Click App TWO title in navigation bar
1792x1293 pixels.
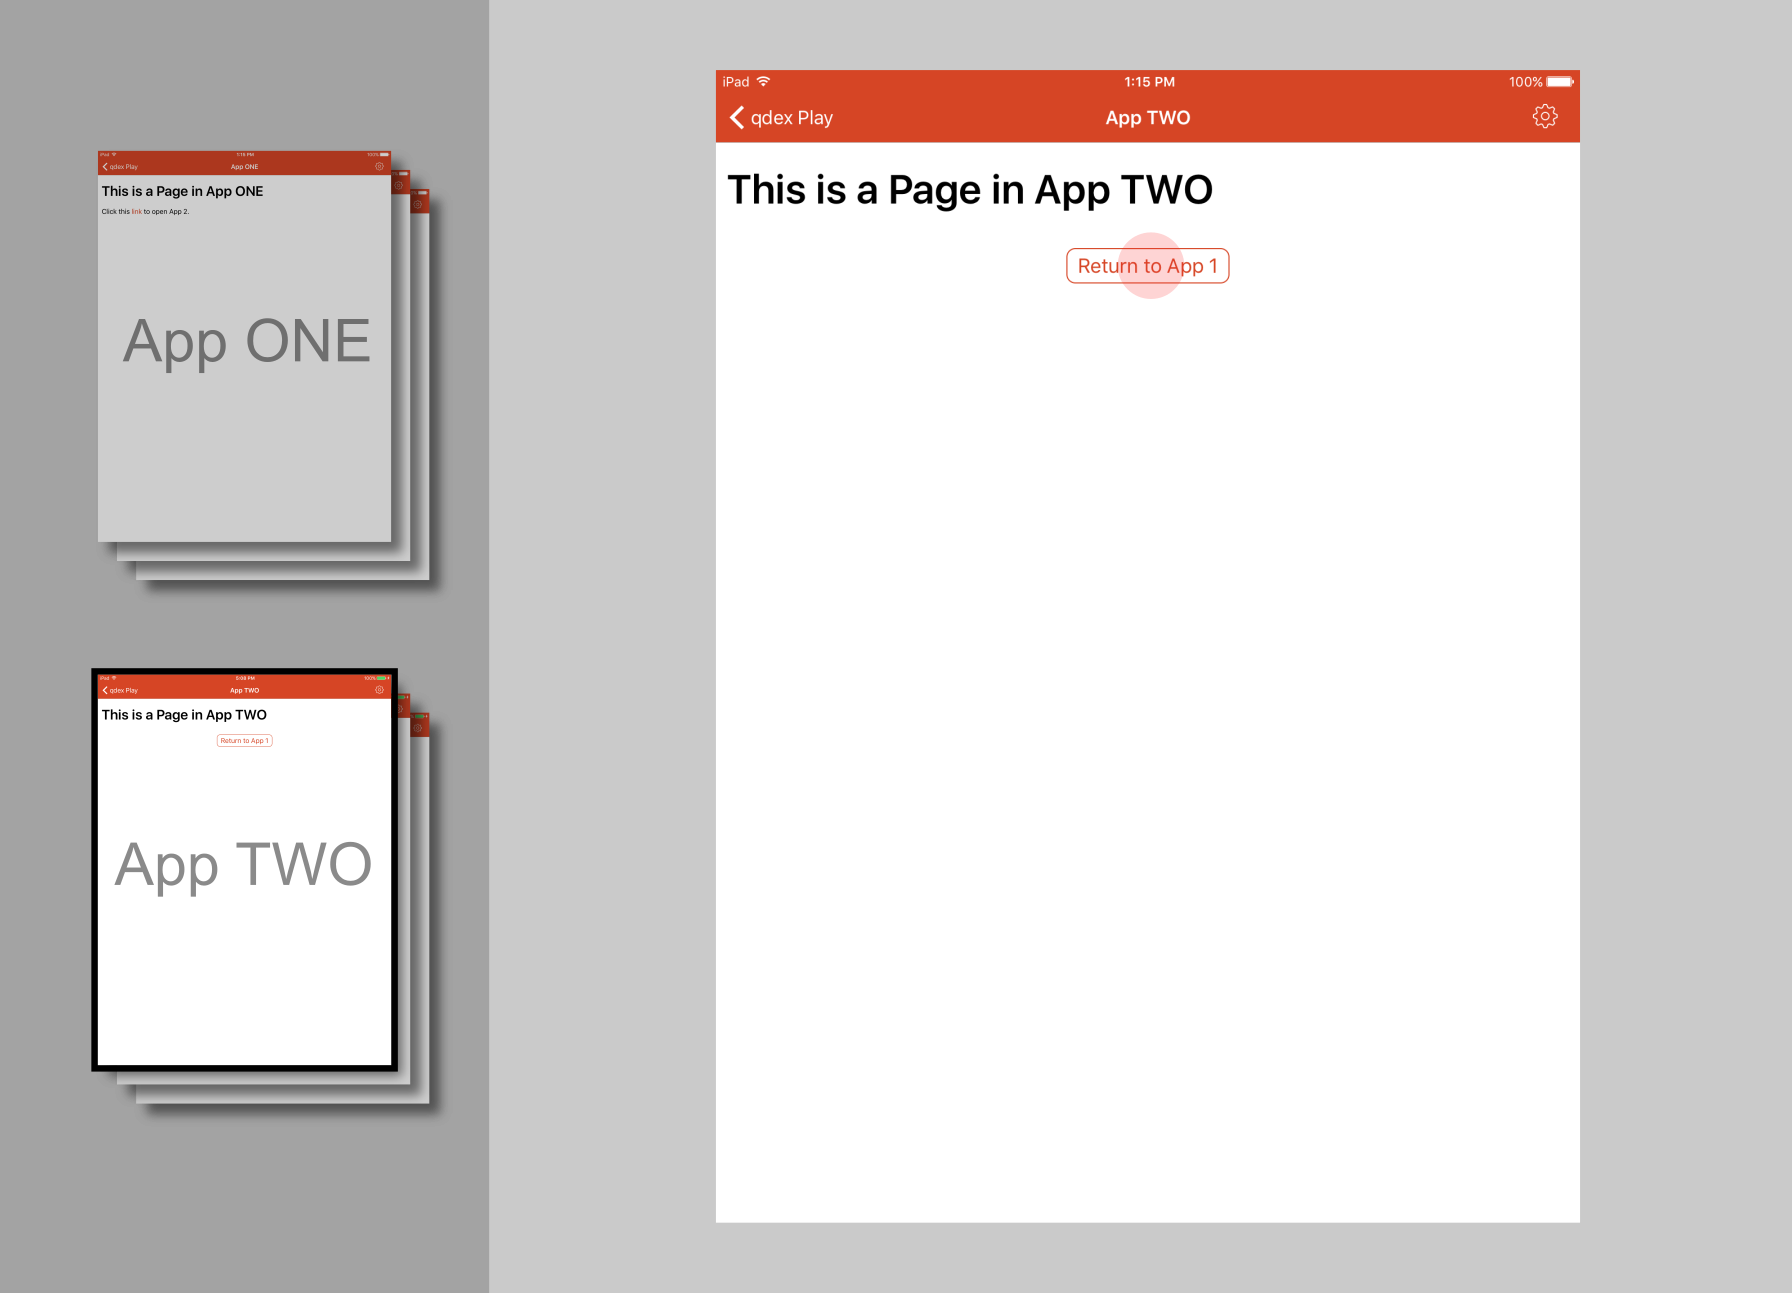pos(1147,118)
